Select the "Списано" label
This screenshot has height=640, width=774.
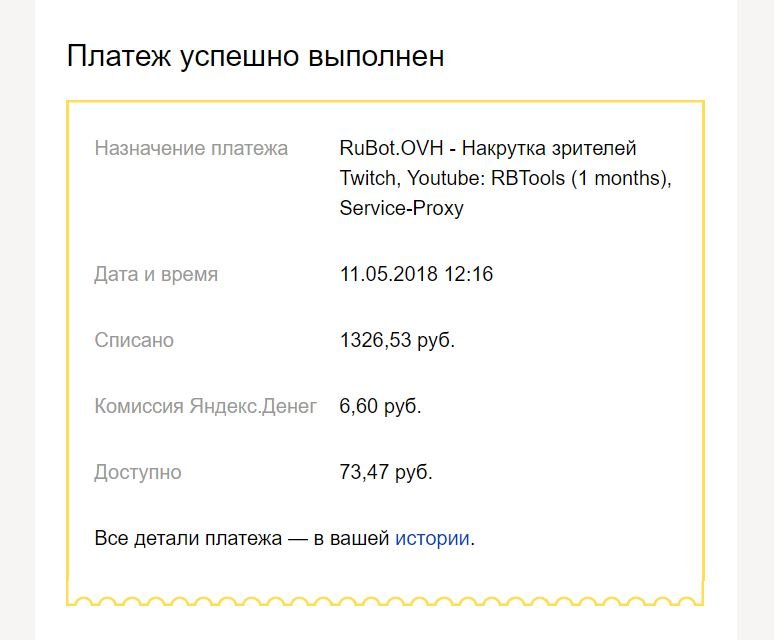click(134, 340)
